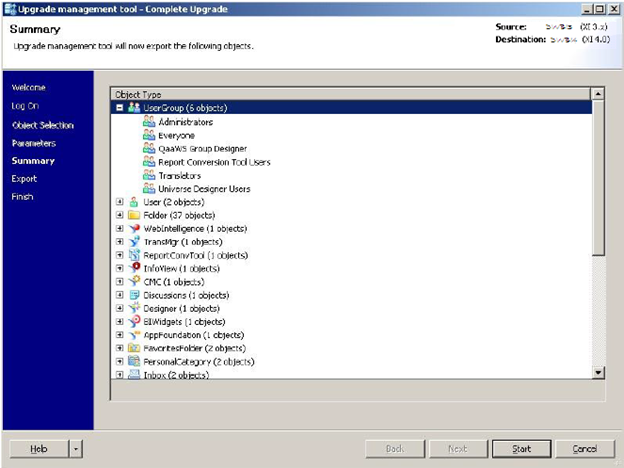624x468 pixels.
Task: Select the Translators group item
Action: click(x=179, y=175)
